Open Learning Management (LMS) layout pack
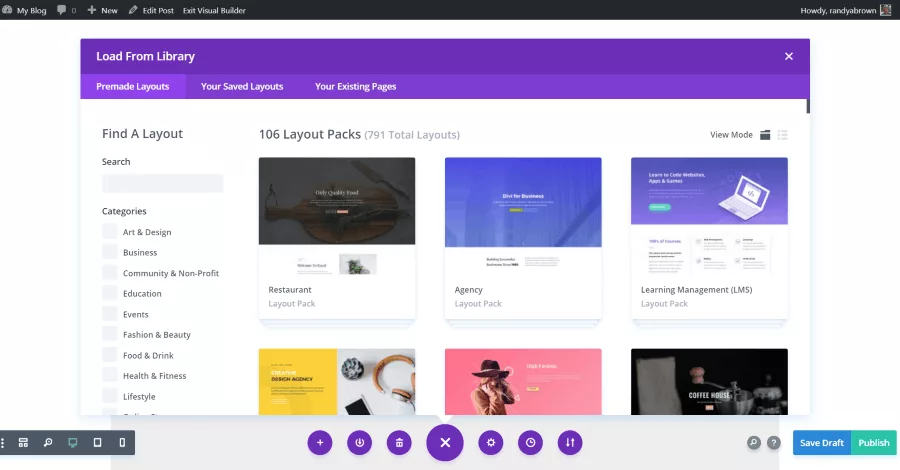 coord(709,238)
